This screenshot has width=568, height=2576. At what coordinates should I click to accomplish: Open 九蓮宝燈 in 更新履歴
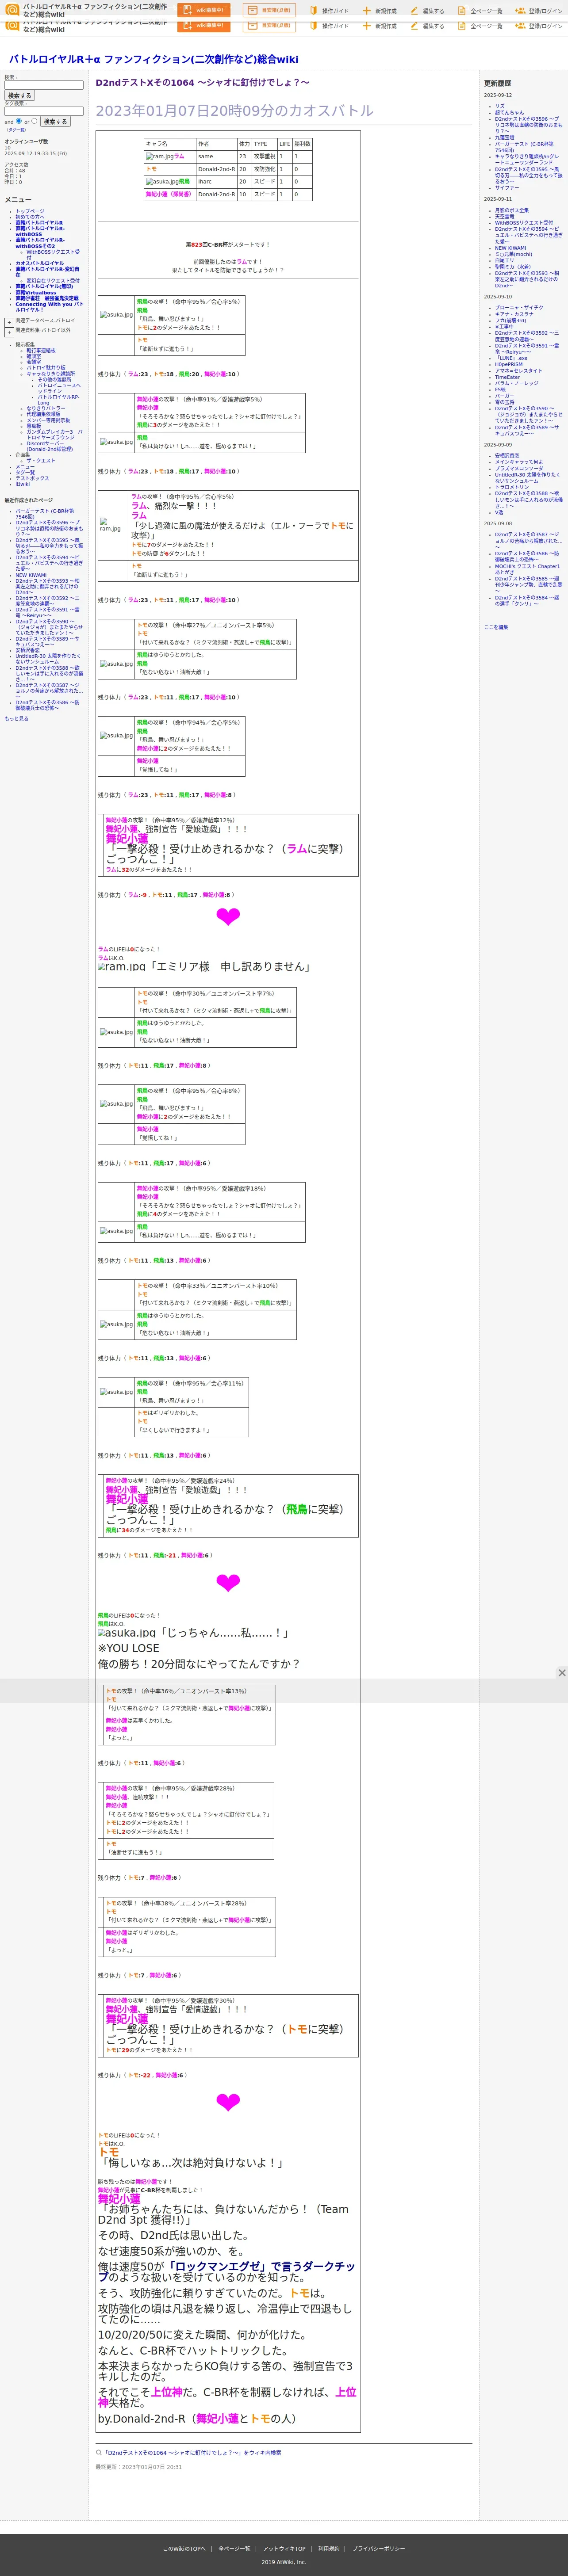coord(505,137)
